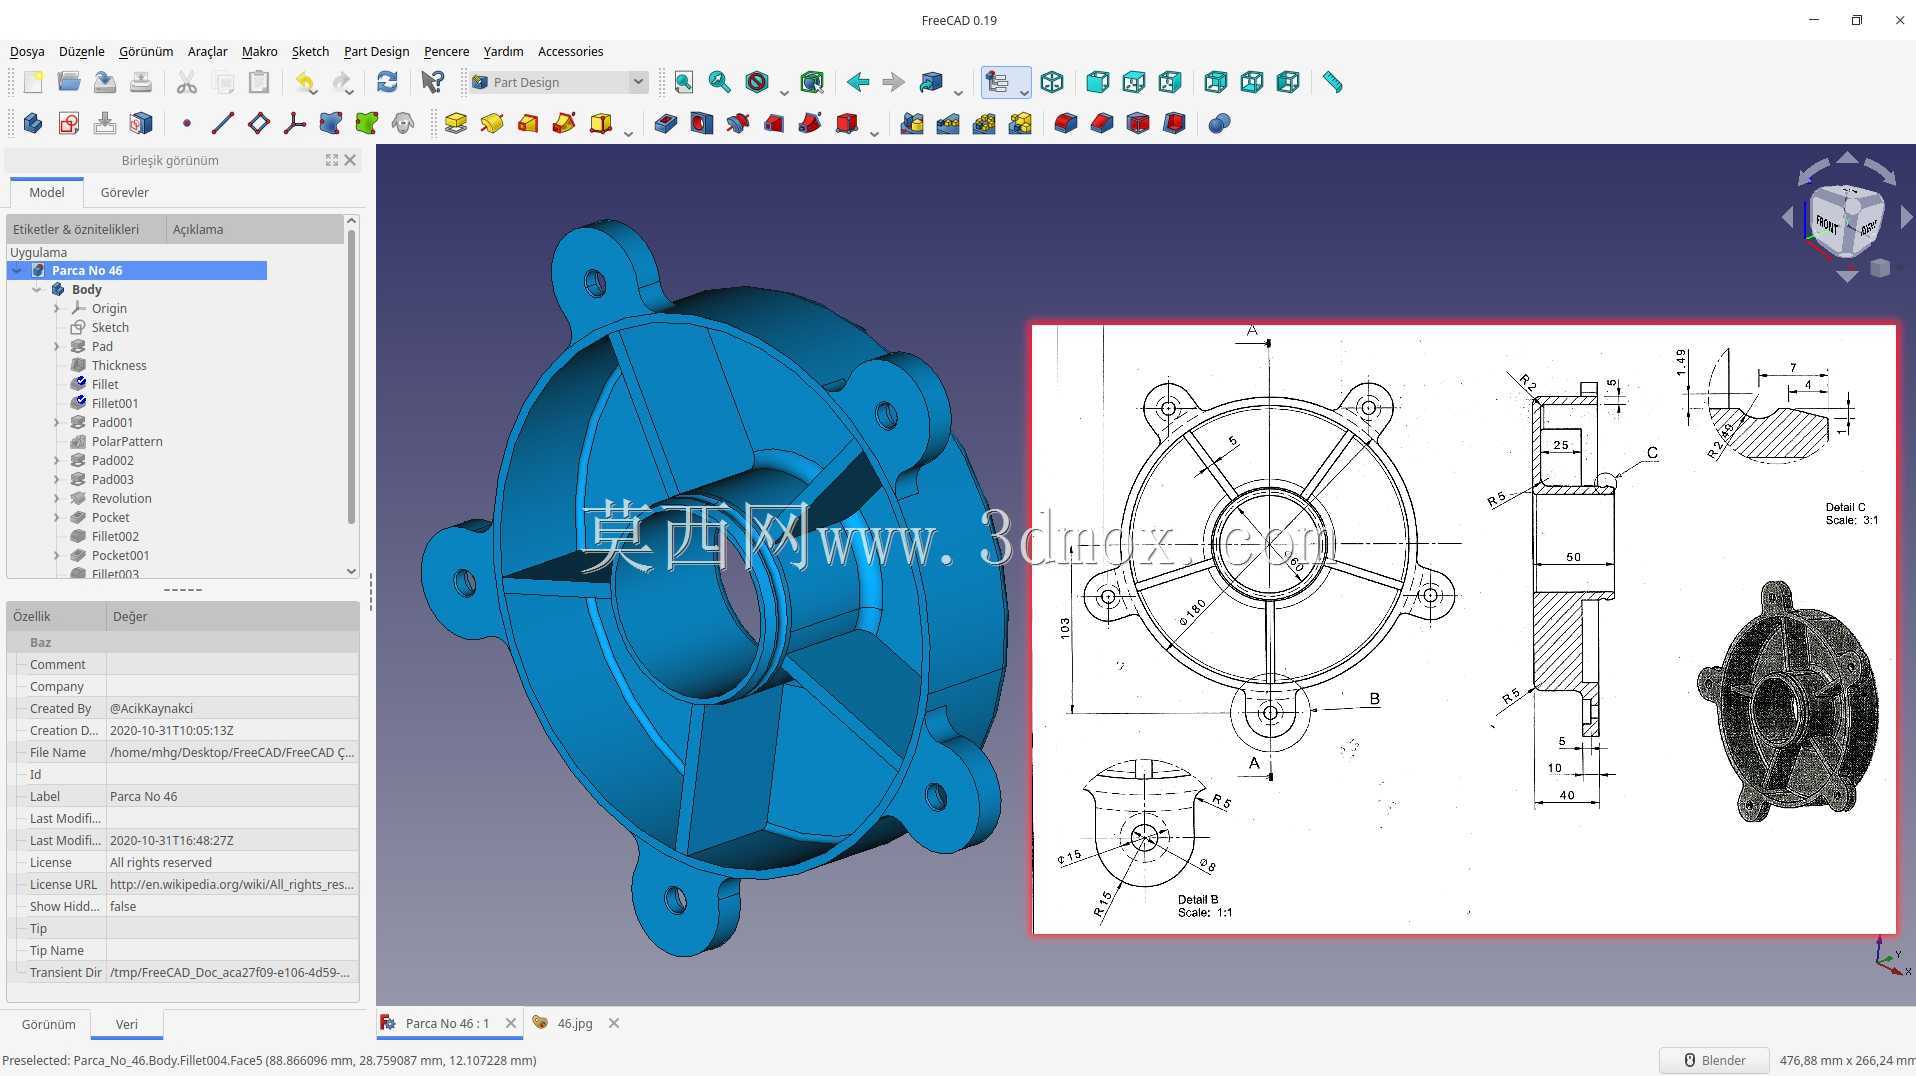Open the Araçlar menu
Screen dimensions: 1916x1076
point(207,51)
